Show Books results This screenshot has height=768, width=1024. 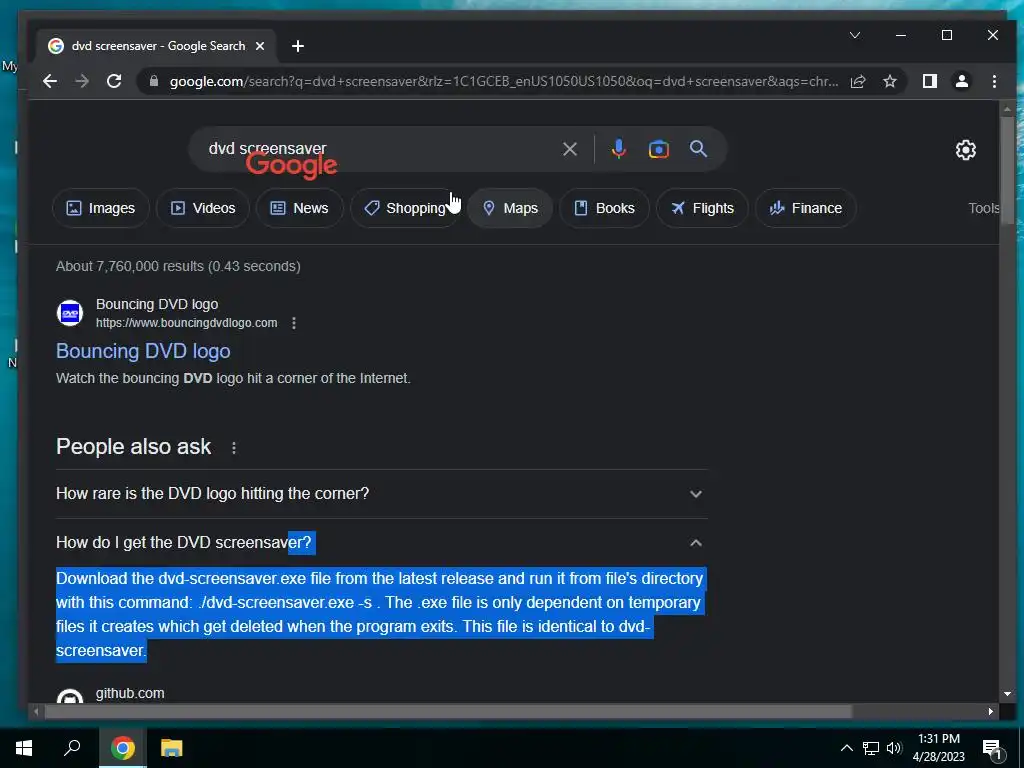coord(604,208)
